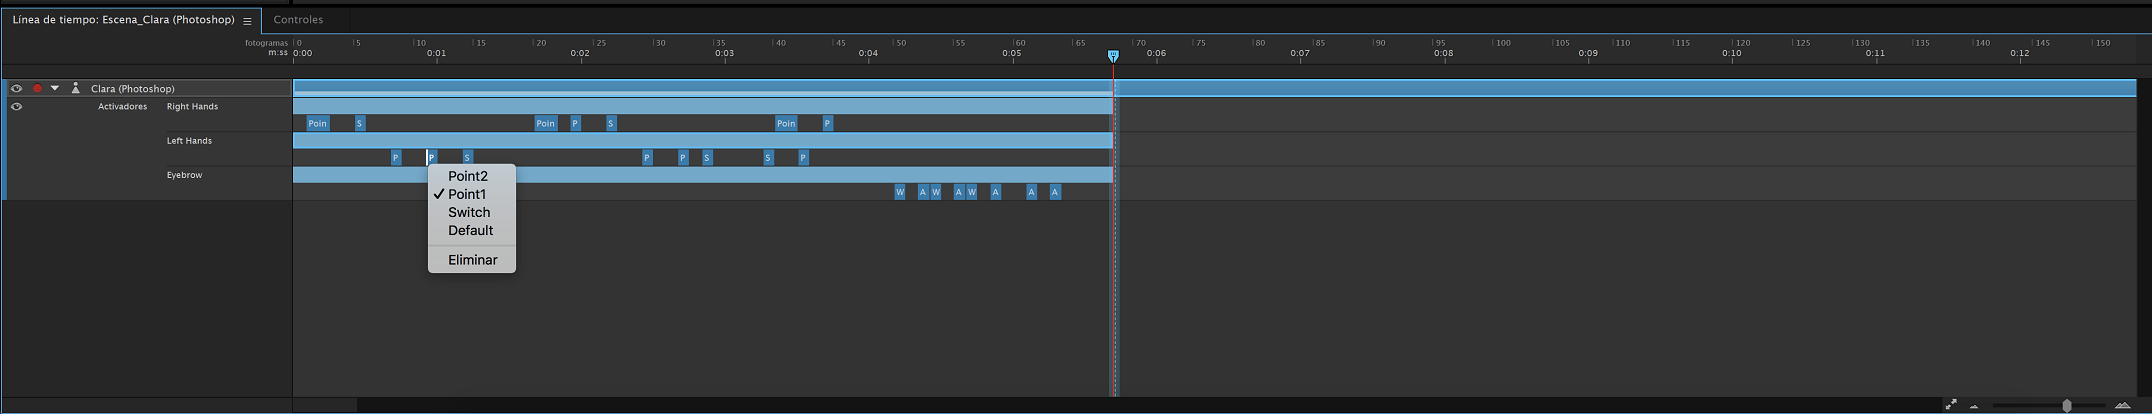2152x414 pixels.
Task: Select the first W trigger bar in Eyebrow
Action: tap(900, 192)
